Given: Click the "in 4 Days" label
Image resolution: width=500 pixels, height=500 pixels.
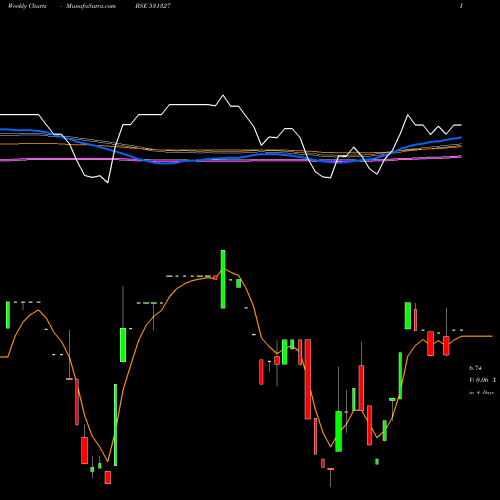Looking at the screenshot, I should pyautogui.click(x=481, y=393).
